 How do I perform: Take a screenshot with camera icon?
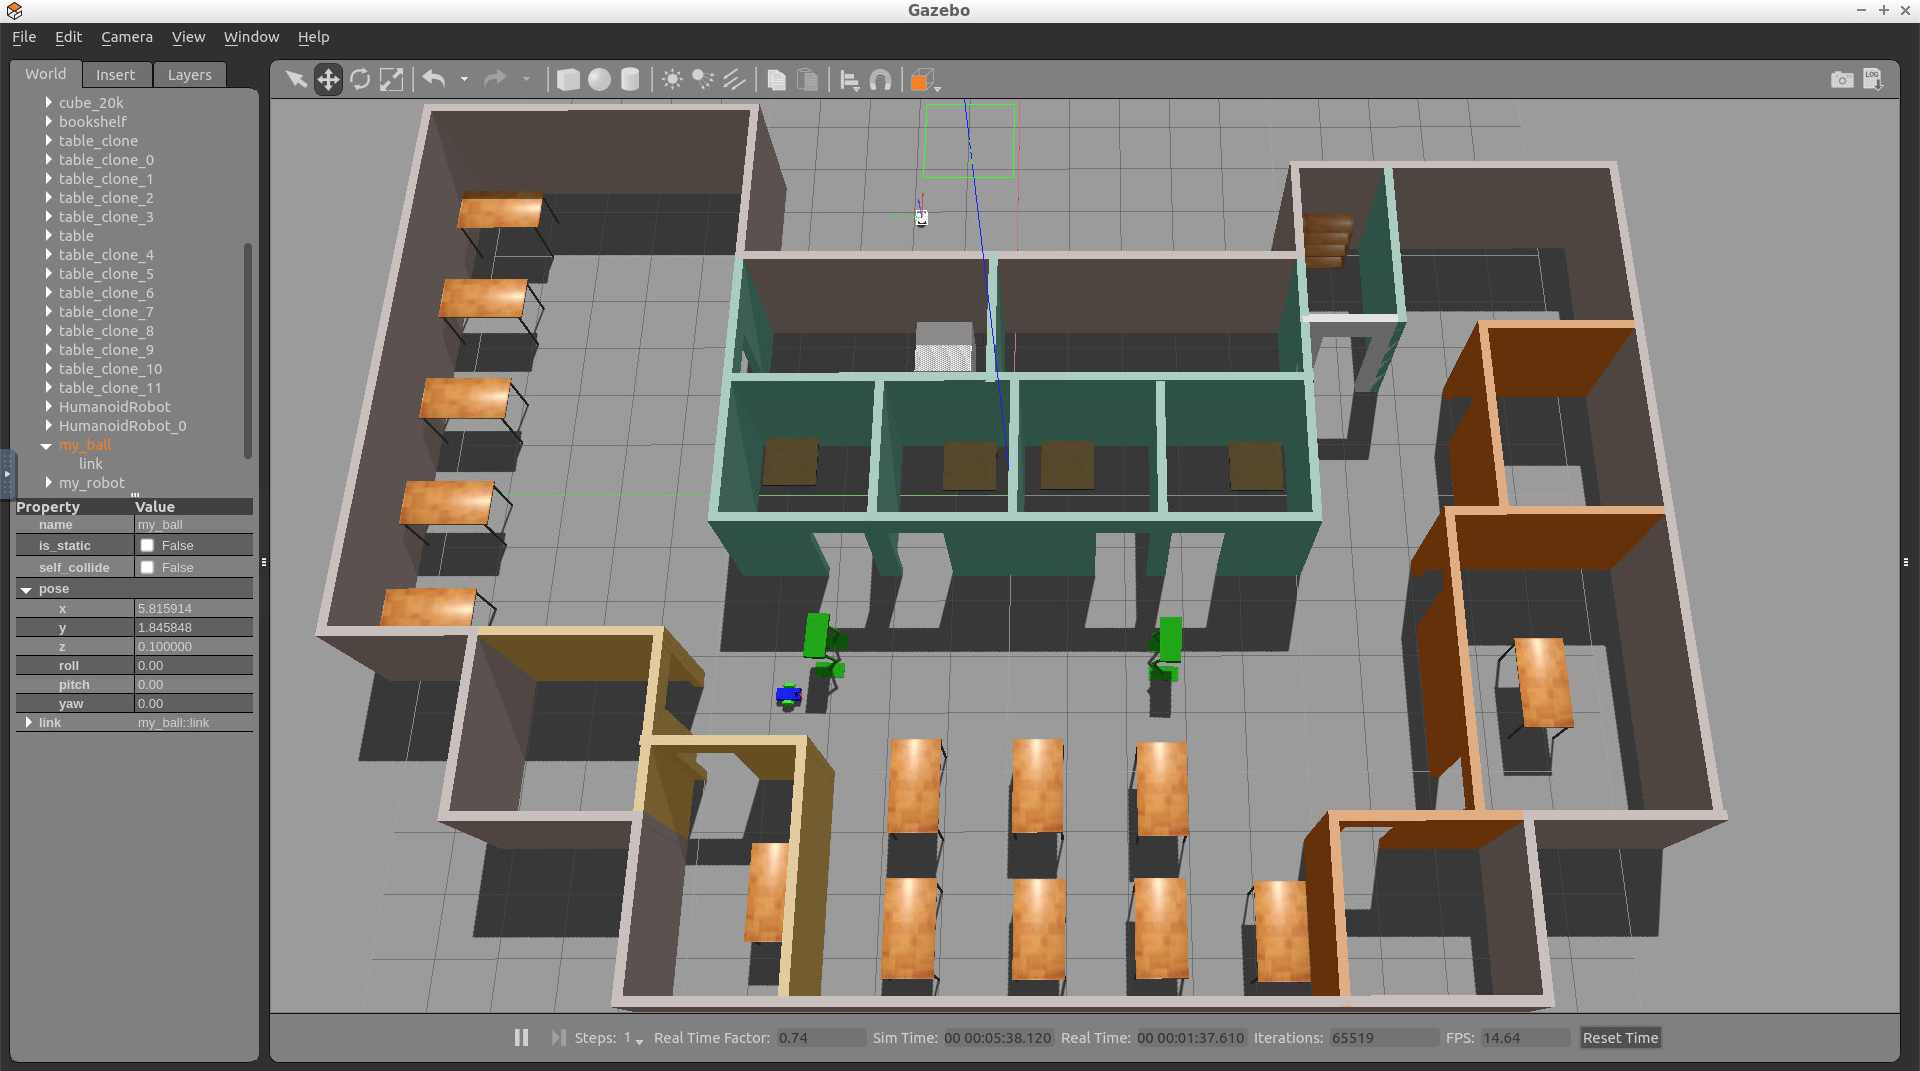pyautogui.click(x=1842, y=79)
